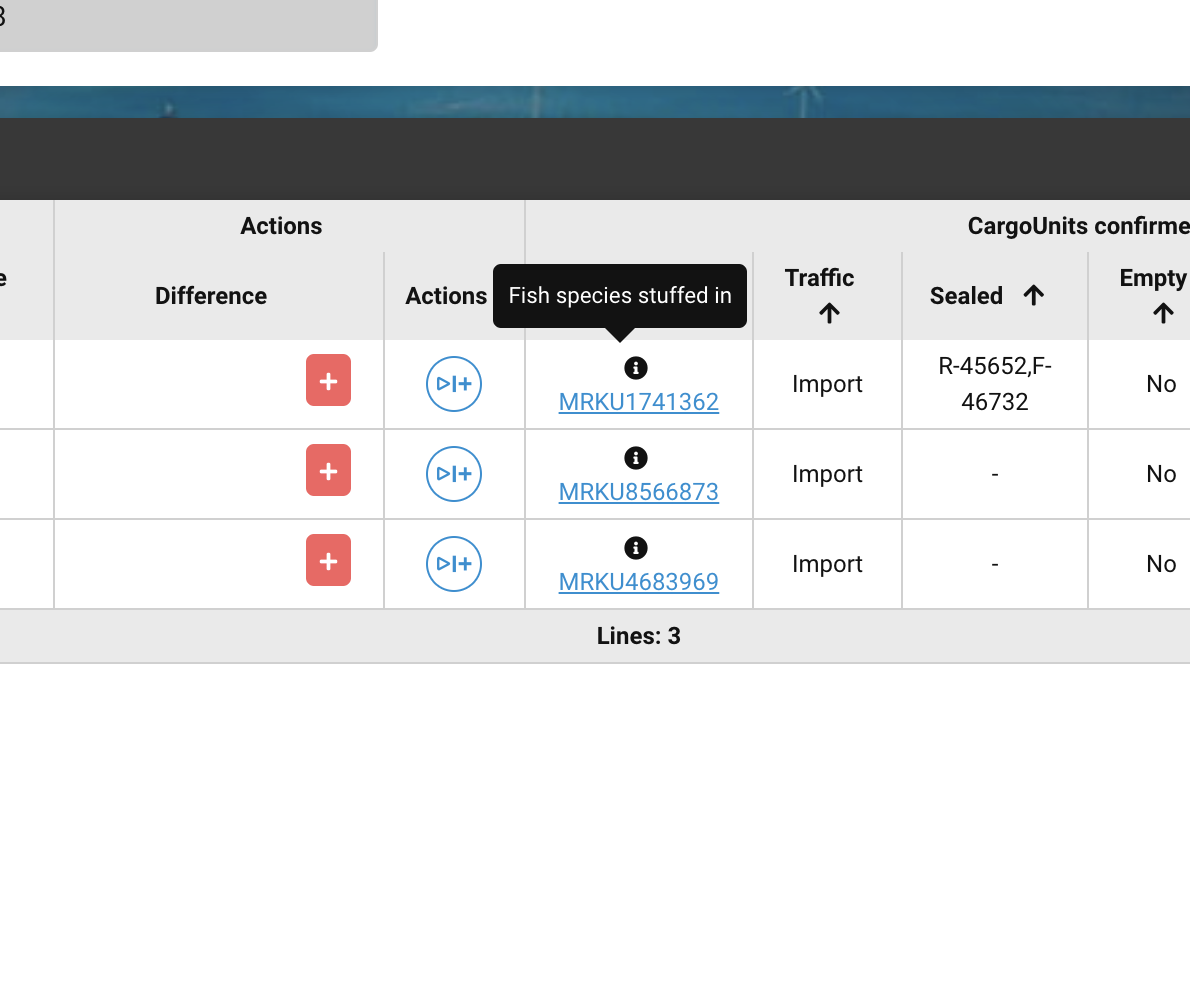Select the blue circular action icon for MRKU8566873
Viewport: 1190px width, 986px height.
454,474
